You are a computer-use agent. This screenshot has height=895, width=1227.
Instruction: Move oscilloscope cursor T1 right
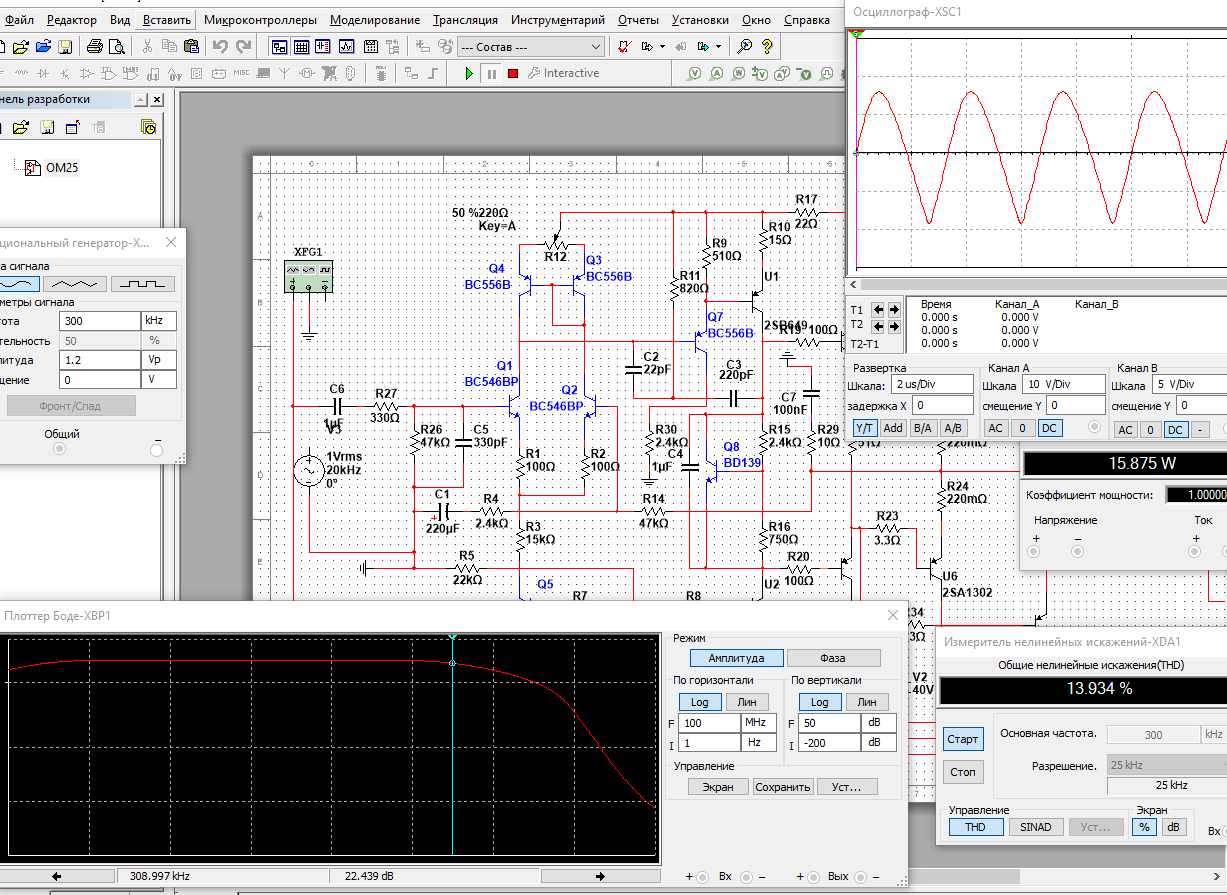coord(896,309)
